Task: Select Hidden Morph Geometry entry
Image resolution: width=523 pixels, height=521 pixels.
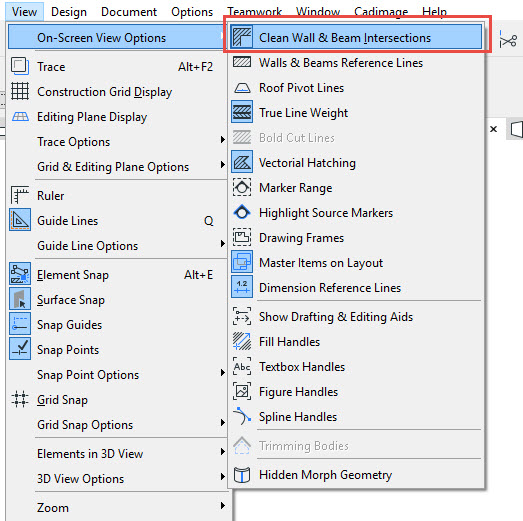Action: (356, 475)
